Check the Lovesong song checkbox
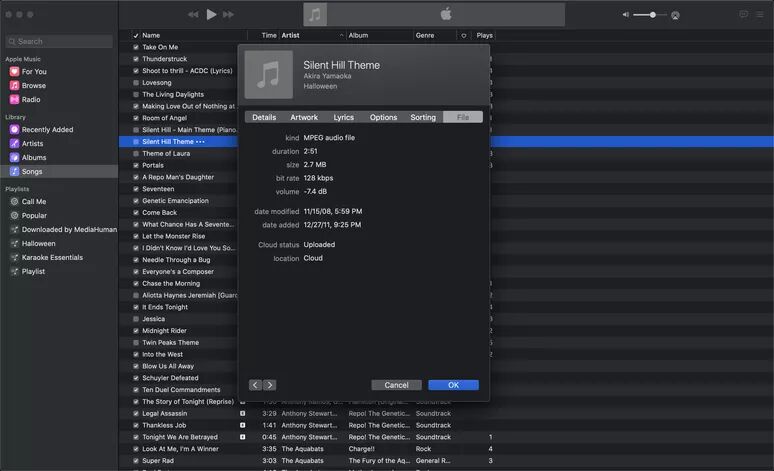The height and width of the screenshot is (471, 774). point(136,83)
